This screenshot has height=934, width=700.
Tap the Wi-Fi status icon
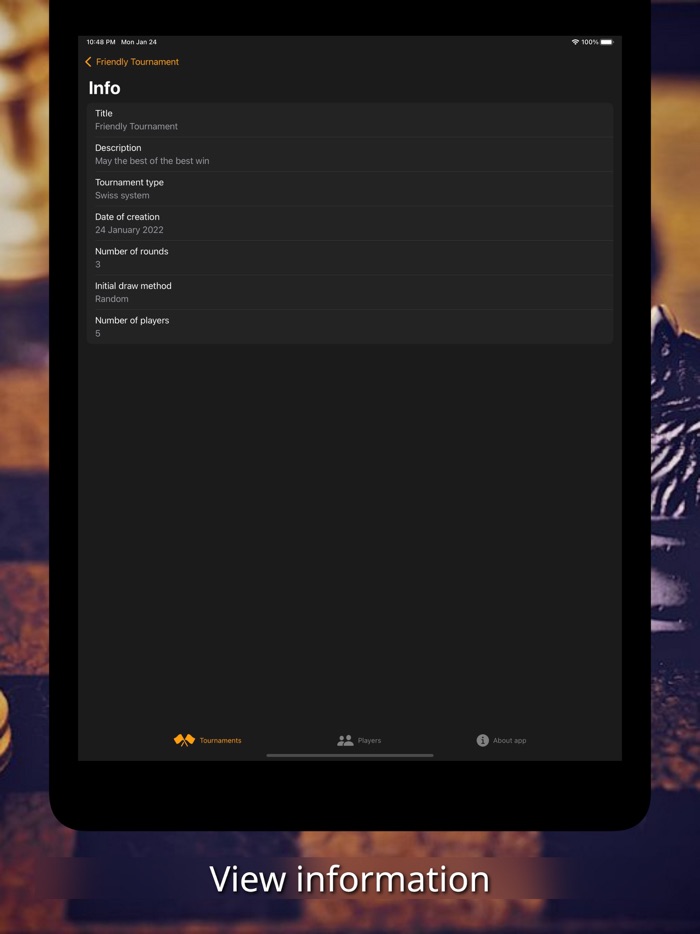pos(575,42)
